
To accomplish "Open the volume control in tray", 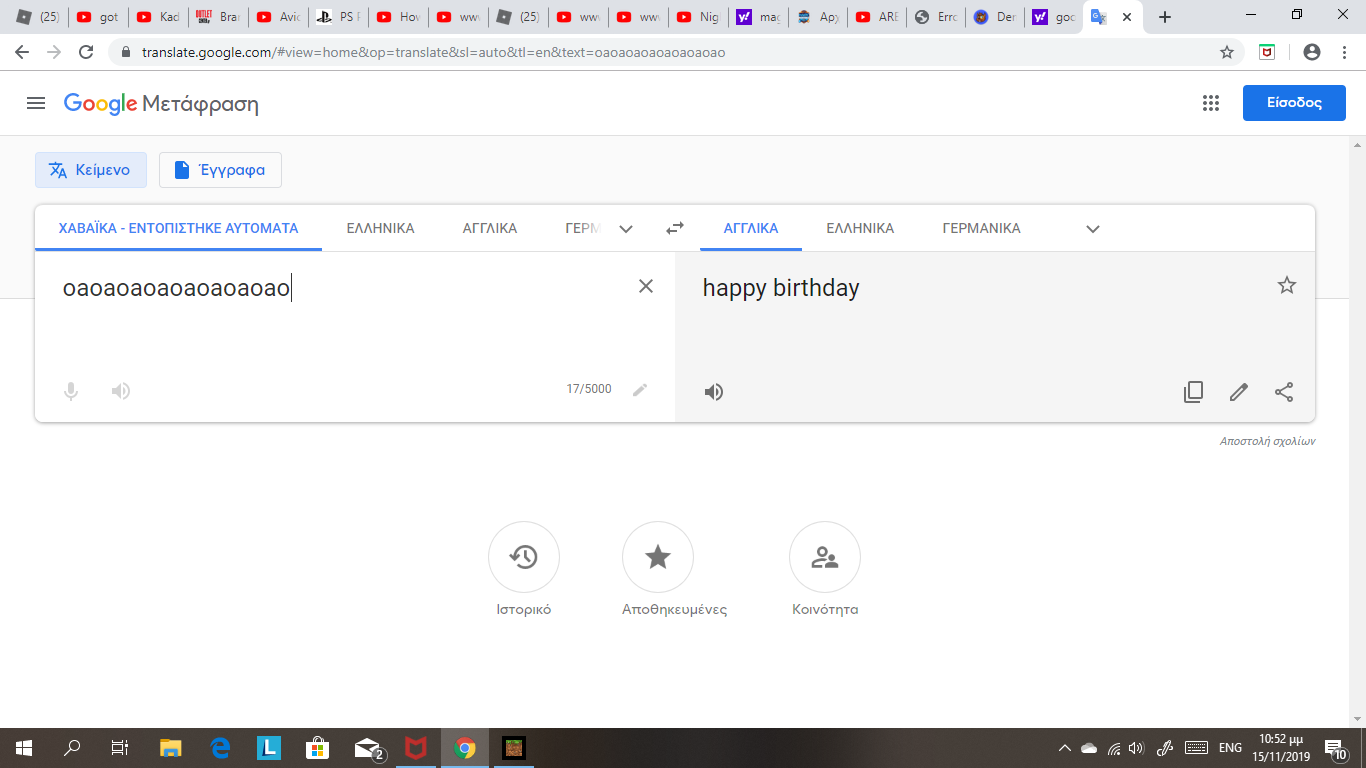I will (1136, 747).
